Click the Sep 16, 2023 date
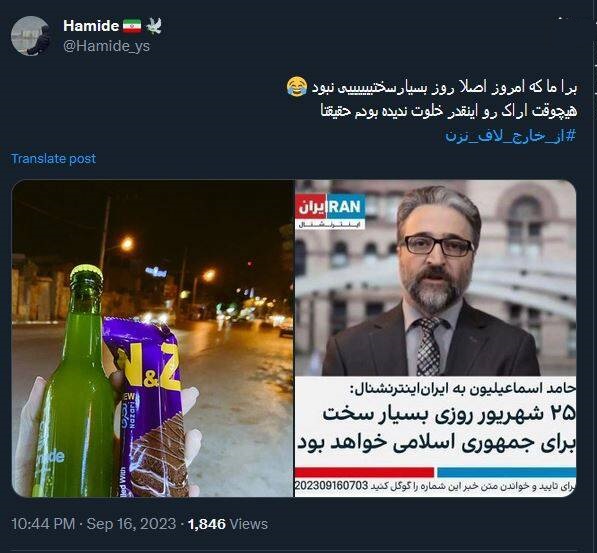Screen dimensions: 597x553 pyautogui.click(x=131, y=524)
